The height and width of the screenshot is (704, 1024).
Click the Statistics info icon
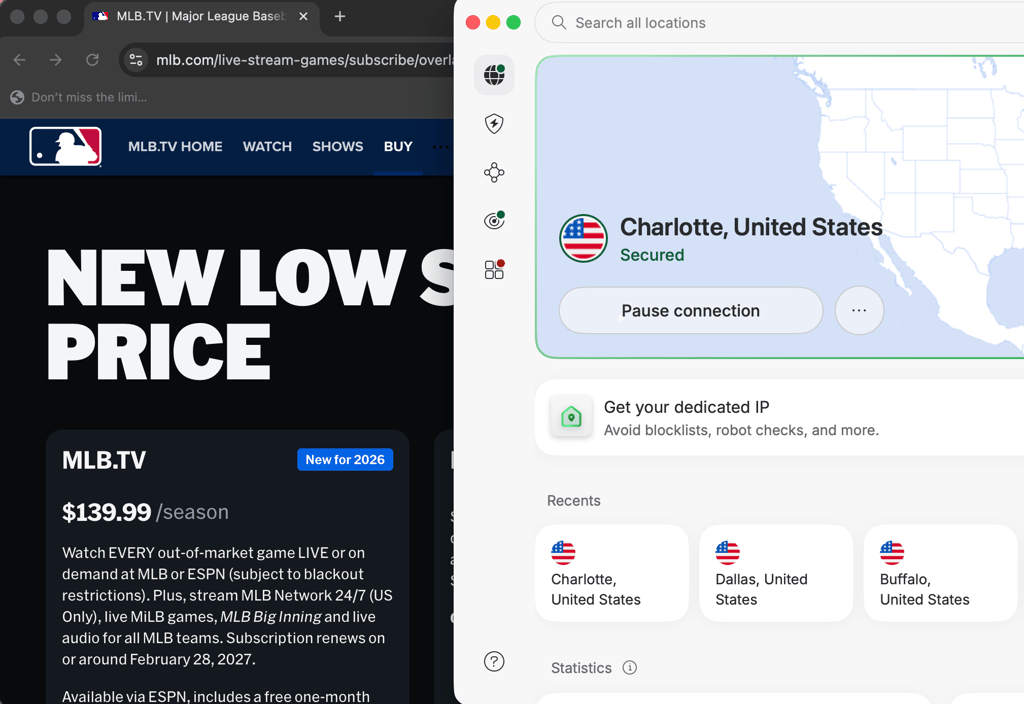[x=630, y=667]
